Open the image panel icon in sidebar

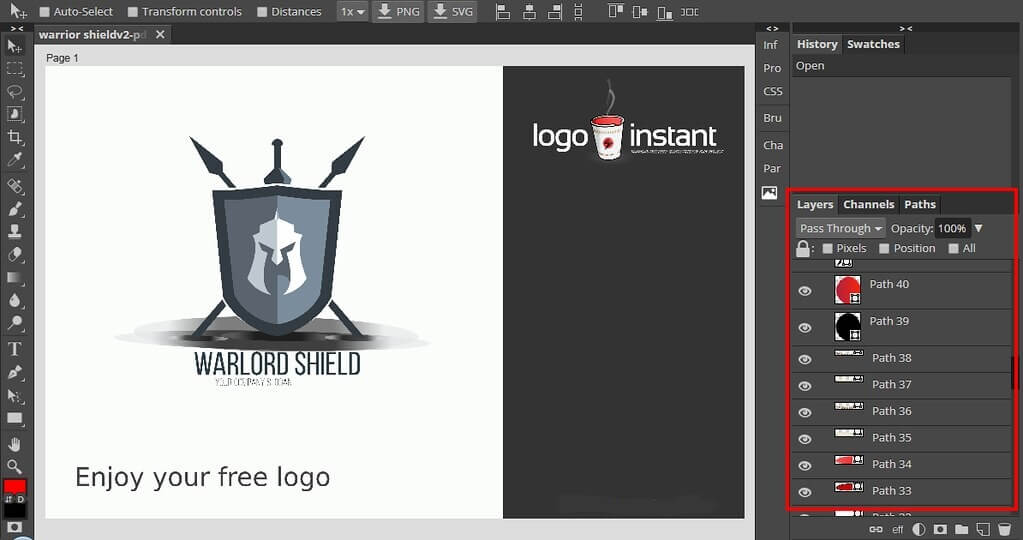770,193
